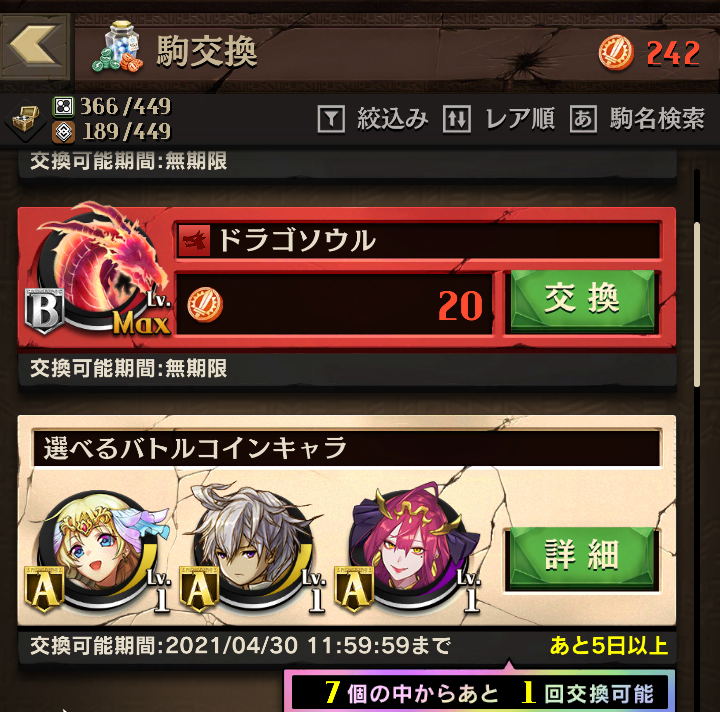This screenshot has height=712, width=720.
Task: Tap the coin cost icon showing 20
Action: (205, 304)
